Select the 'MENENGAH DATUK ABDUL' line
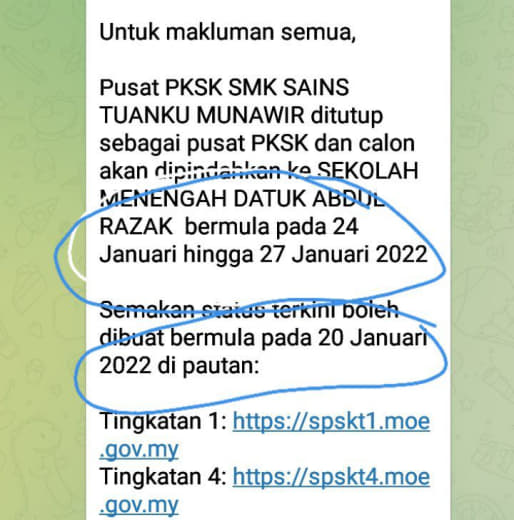This screenshot has width=514, height=520. (x=242, y=199)
